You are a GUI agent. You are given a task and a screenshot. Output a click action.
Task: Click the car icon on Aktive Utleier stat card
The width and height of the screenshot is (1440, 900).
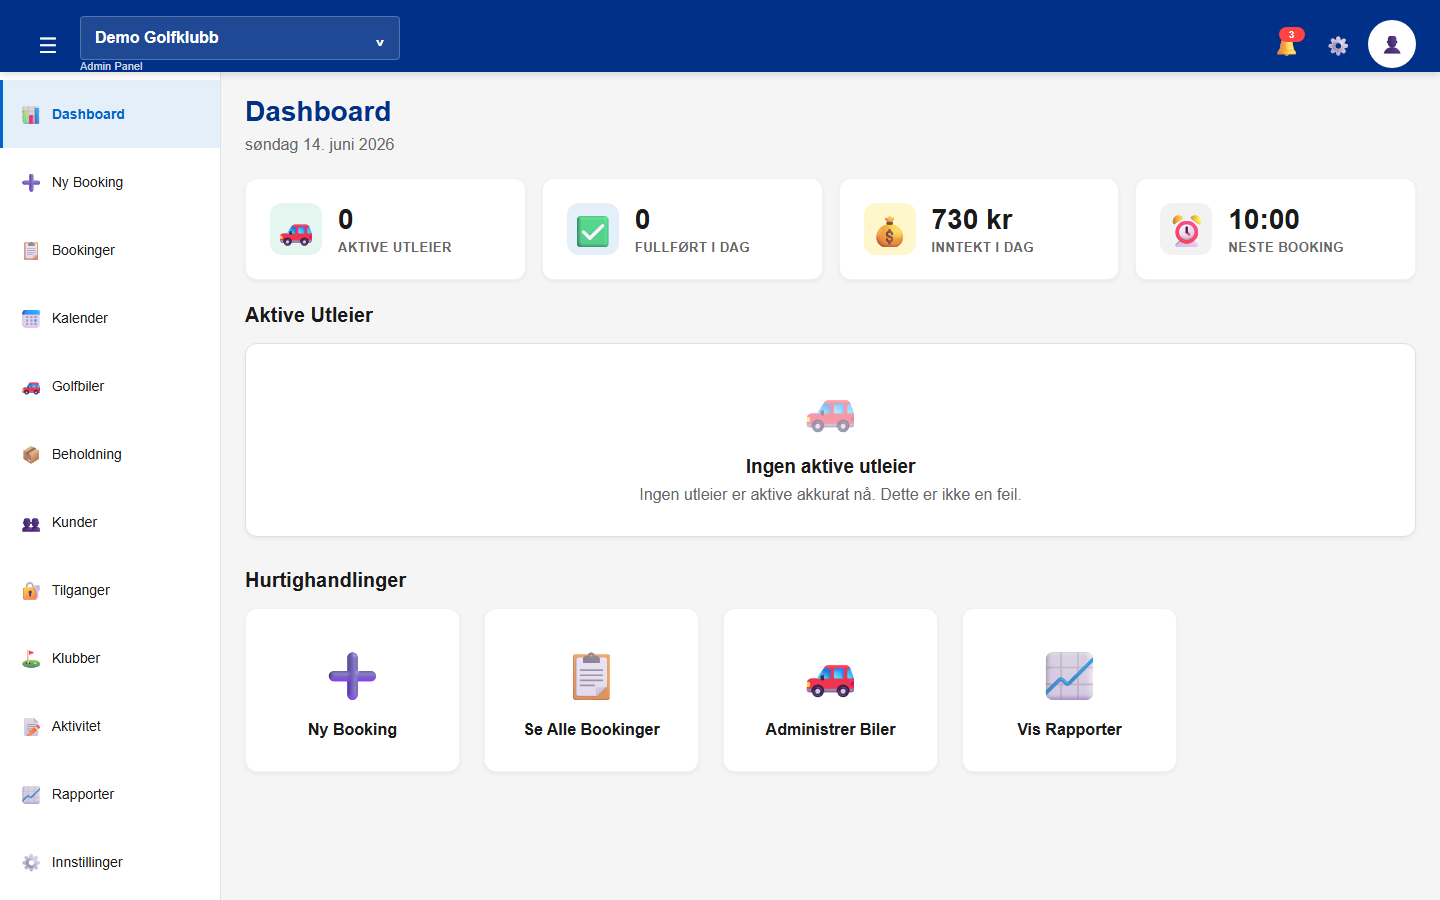(x=296, y=229)
